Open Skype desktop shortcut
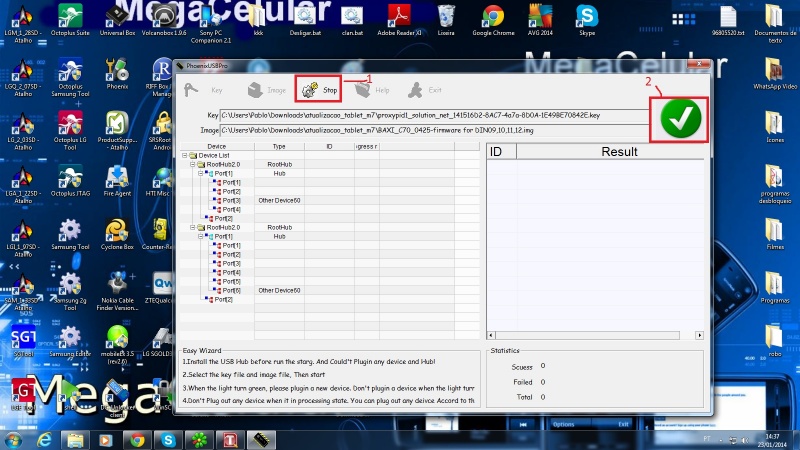This screenshot has width=800, height=450. click(587, 20)
